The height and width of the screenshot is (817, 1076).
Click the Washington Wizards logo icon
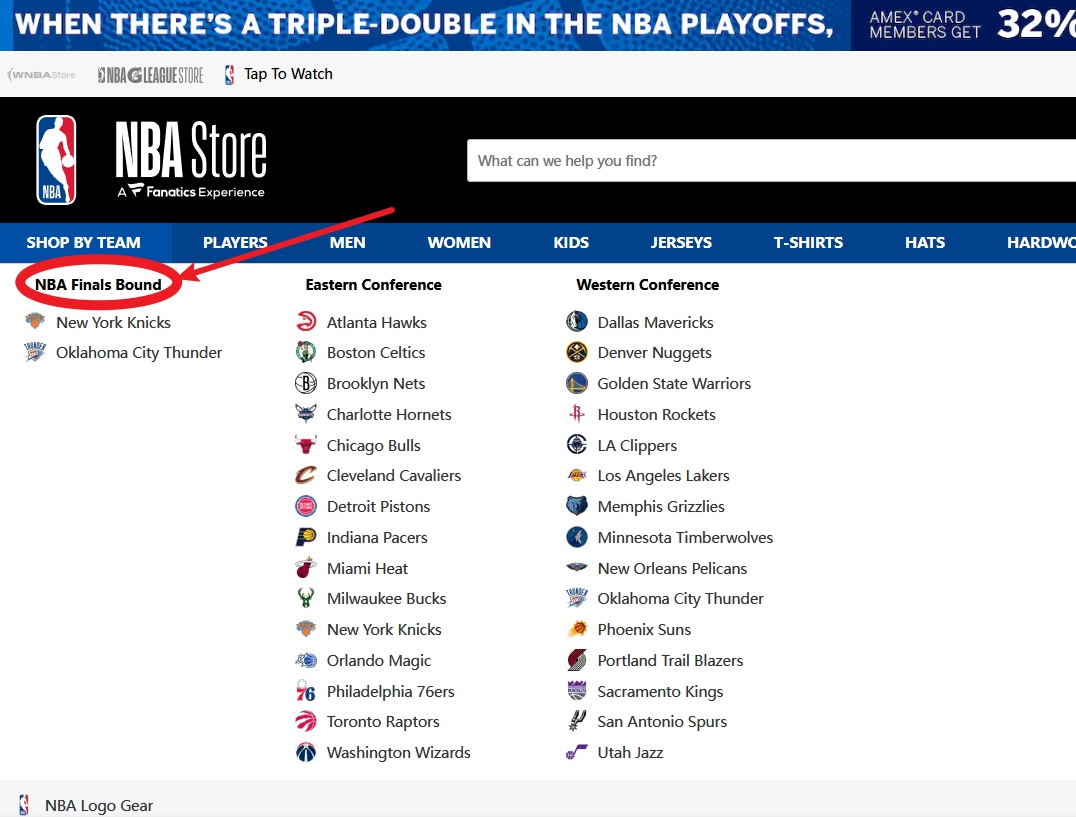(306, 752)
